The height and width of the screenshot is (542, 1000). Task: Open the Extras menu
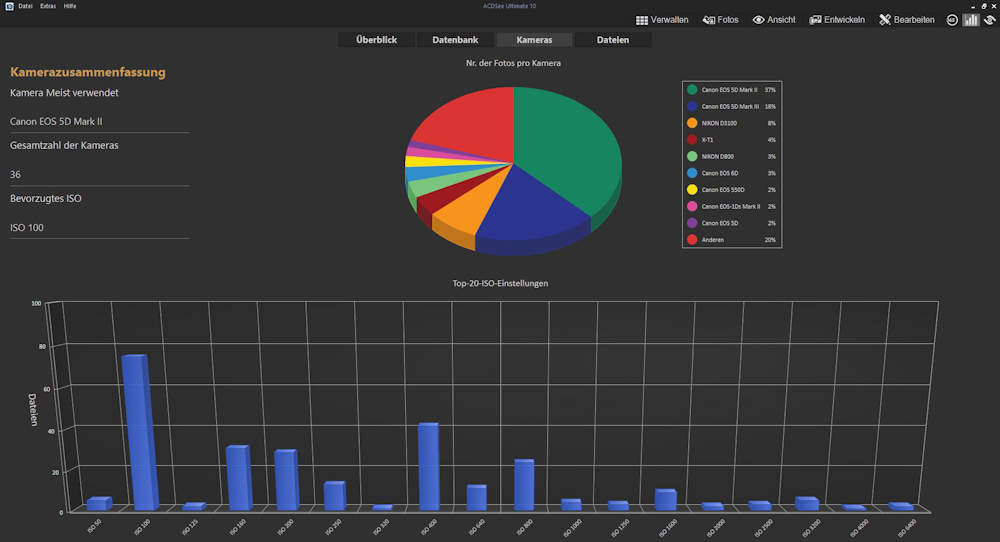click(x=47, y=6)
